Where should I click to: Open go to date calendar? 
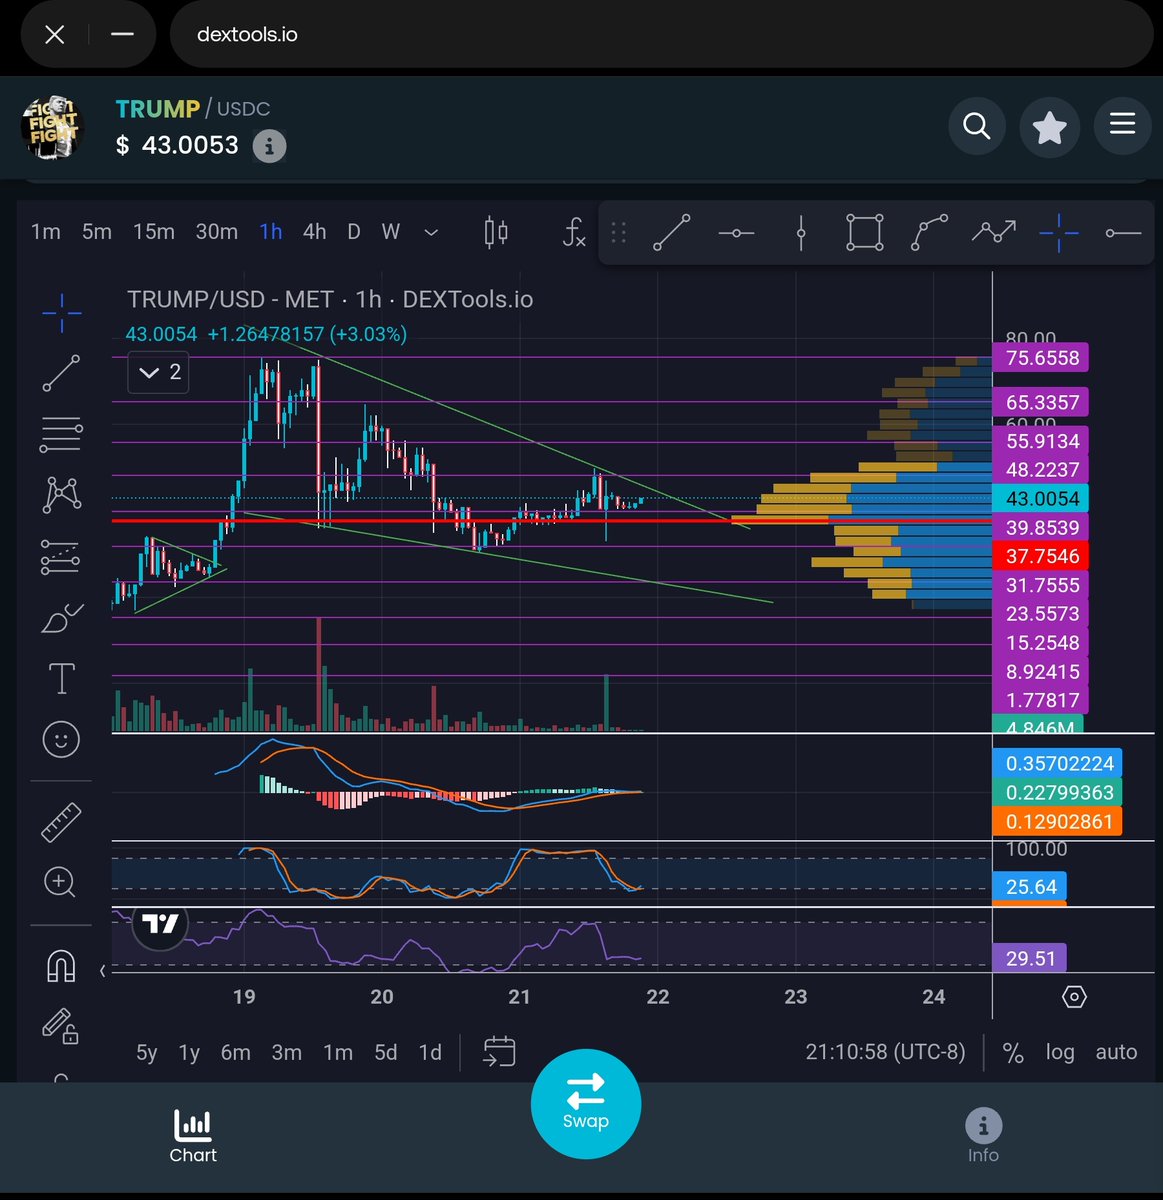coord(499,1052)
